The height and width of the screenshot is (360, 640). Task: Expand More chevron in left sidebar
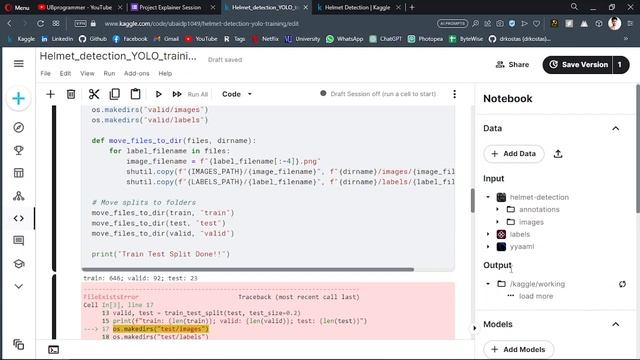click(x=18, y=286)
